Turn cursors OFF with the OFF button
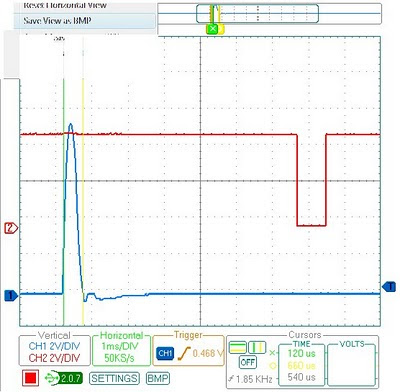The width and height of the screenshot is (400, 392). (248, 362)
